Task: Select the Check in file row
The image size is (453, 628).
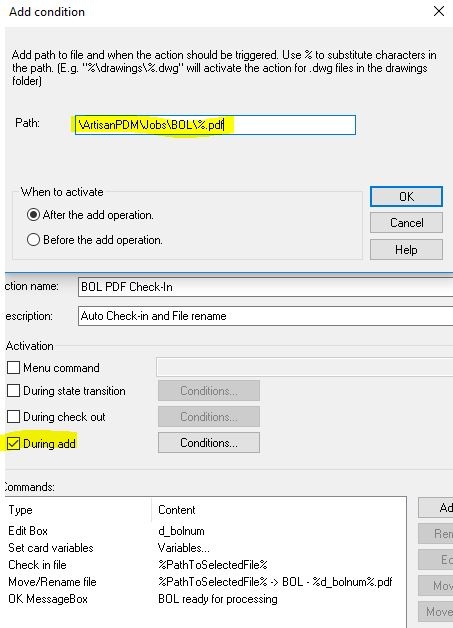Action: (206, 565)
